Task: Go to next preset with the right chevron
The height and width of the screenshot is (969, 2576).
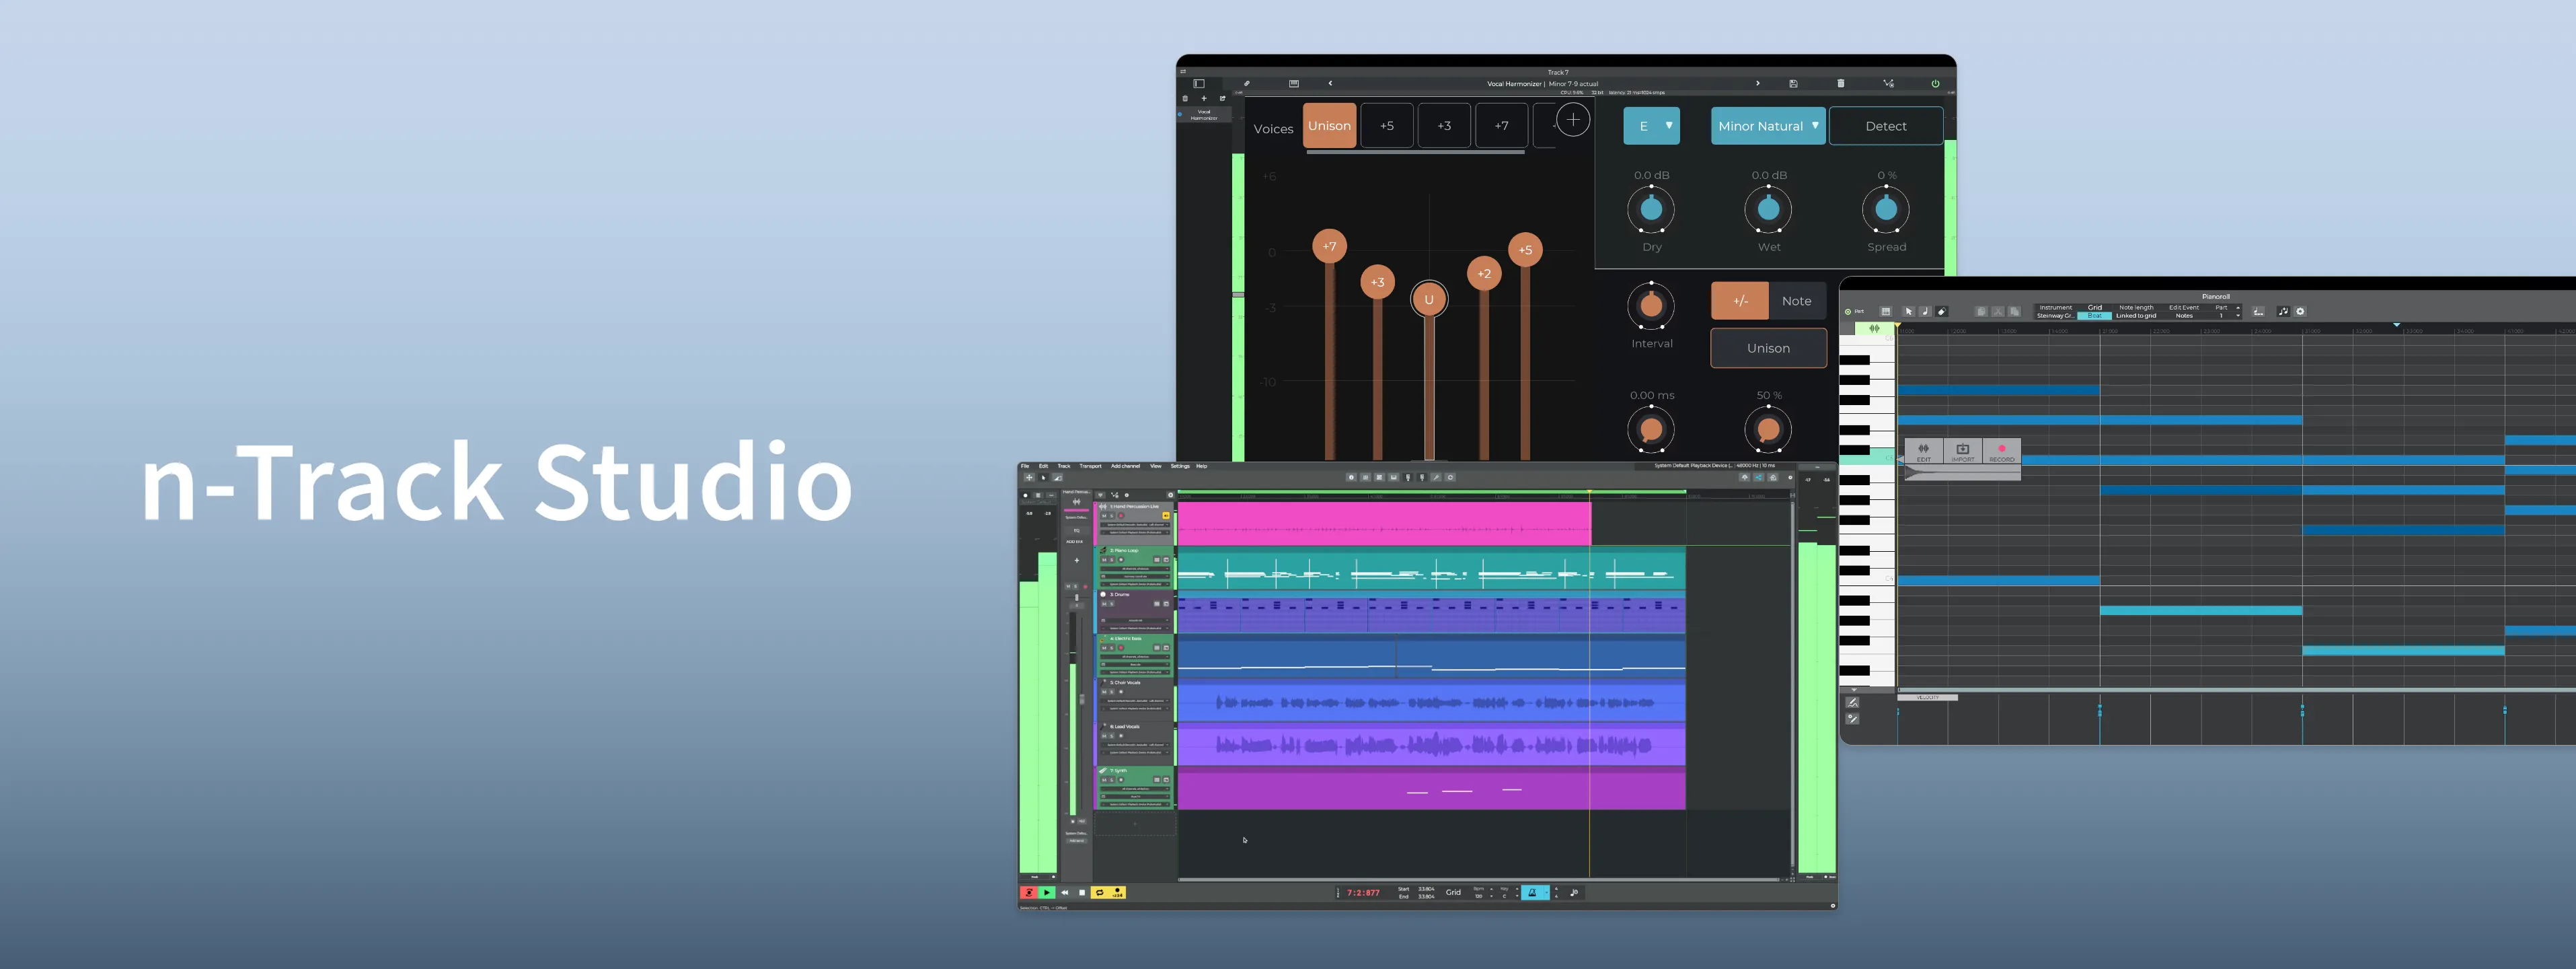Action: [1758, 84]
